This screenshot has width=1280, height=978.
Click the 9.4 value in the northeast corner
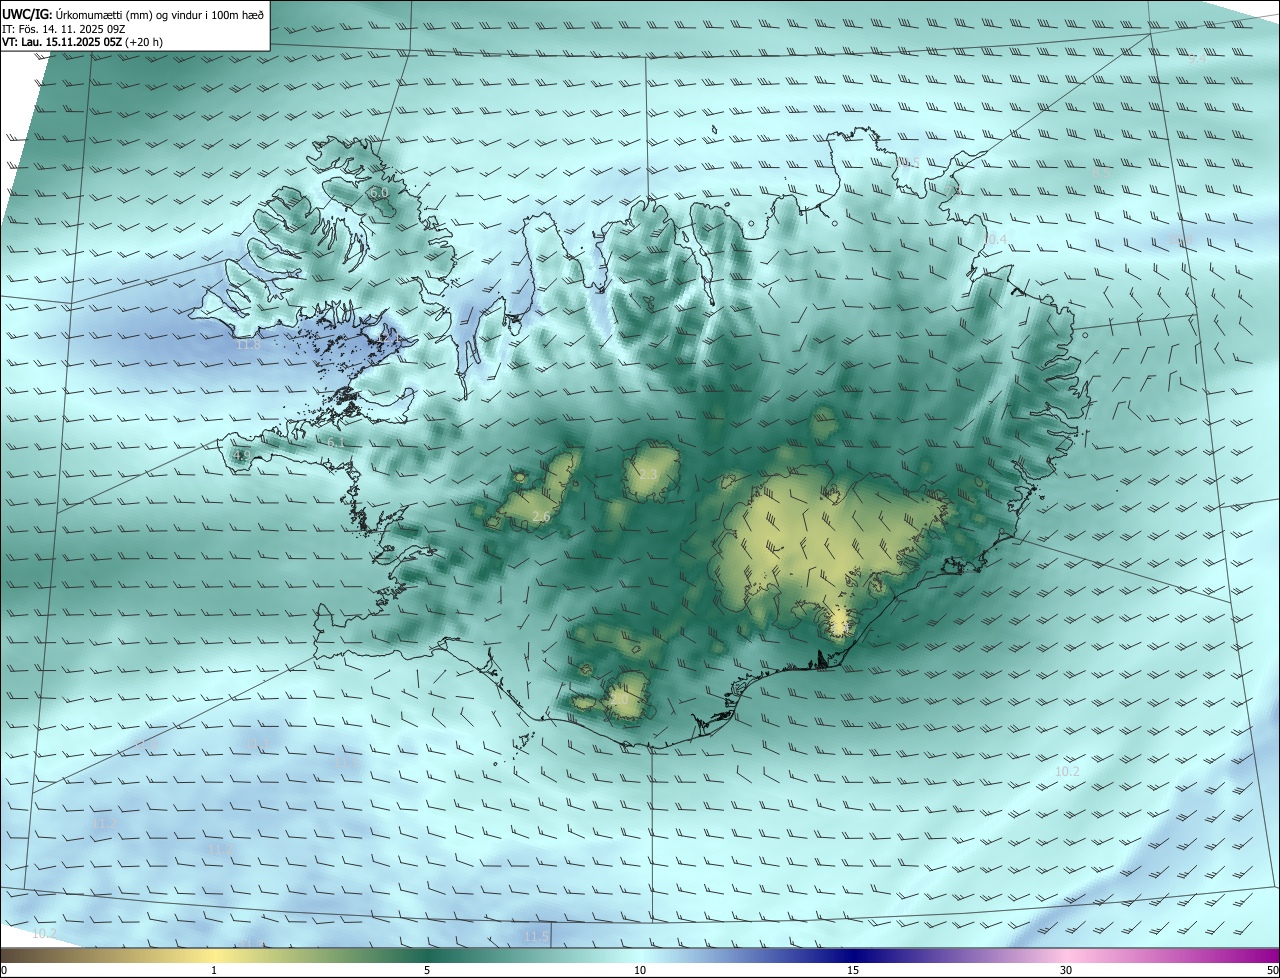[x=1197, y=59]
